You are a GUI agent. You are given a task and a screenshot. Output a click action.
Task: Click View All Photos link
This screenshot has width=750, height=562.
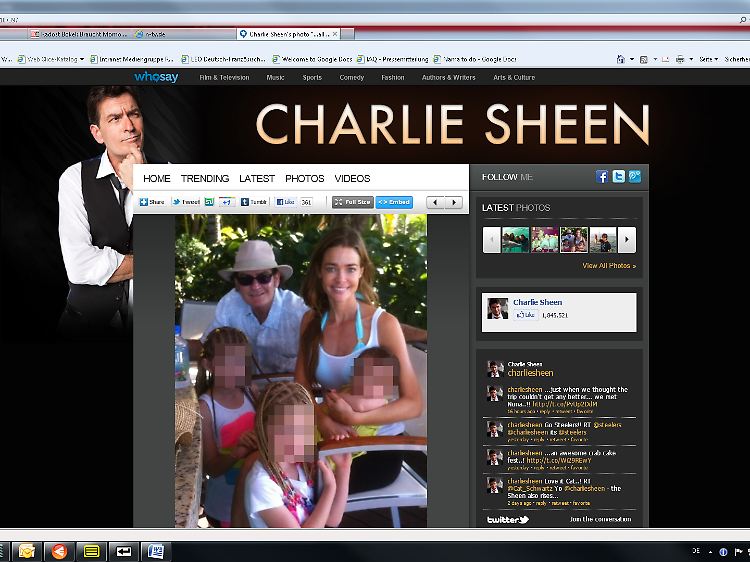[609, 265]
